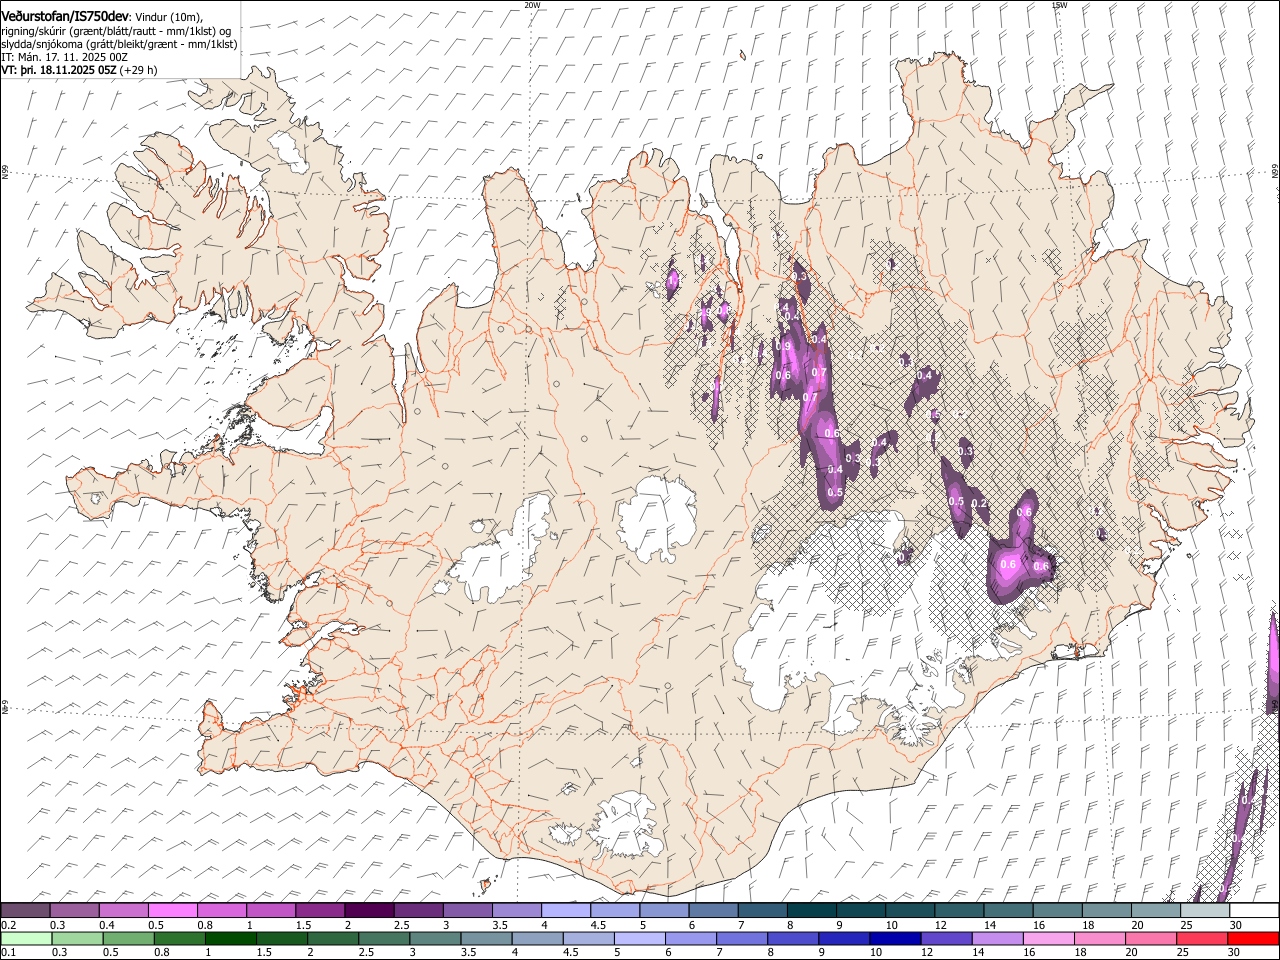Click bright red lower swatch after 30
The height and width of the screenshot is (960, 1280).
pos(1252,939)
